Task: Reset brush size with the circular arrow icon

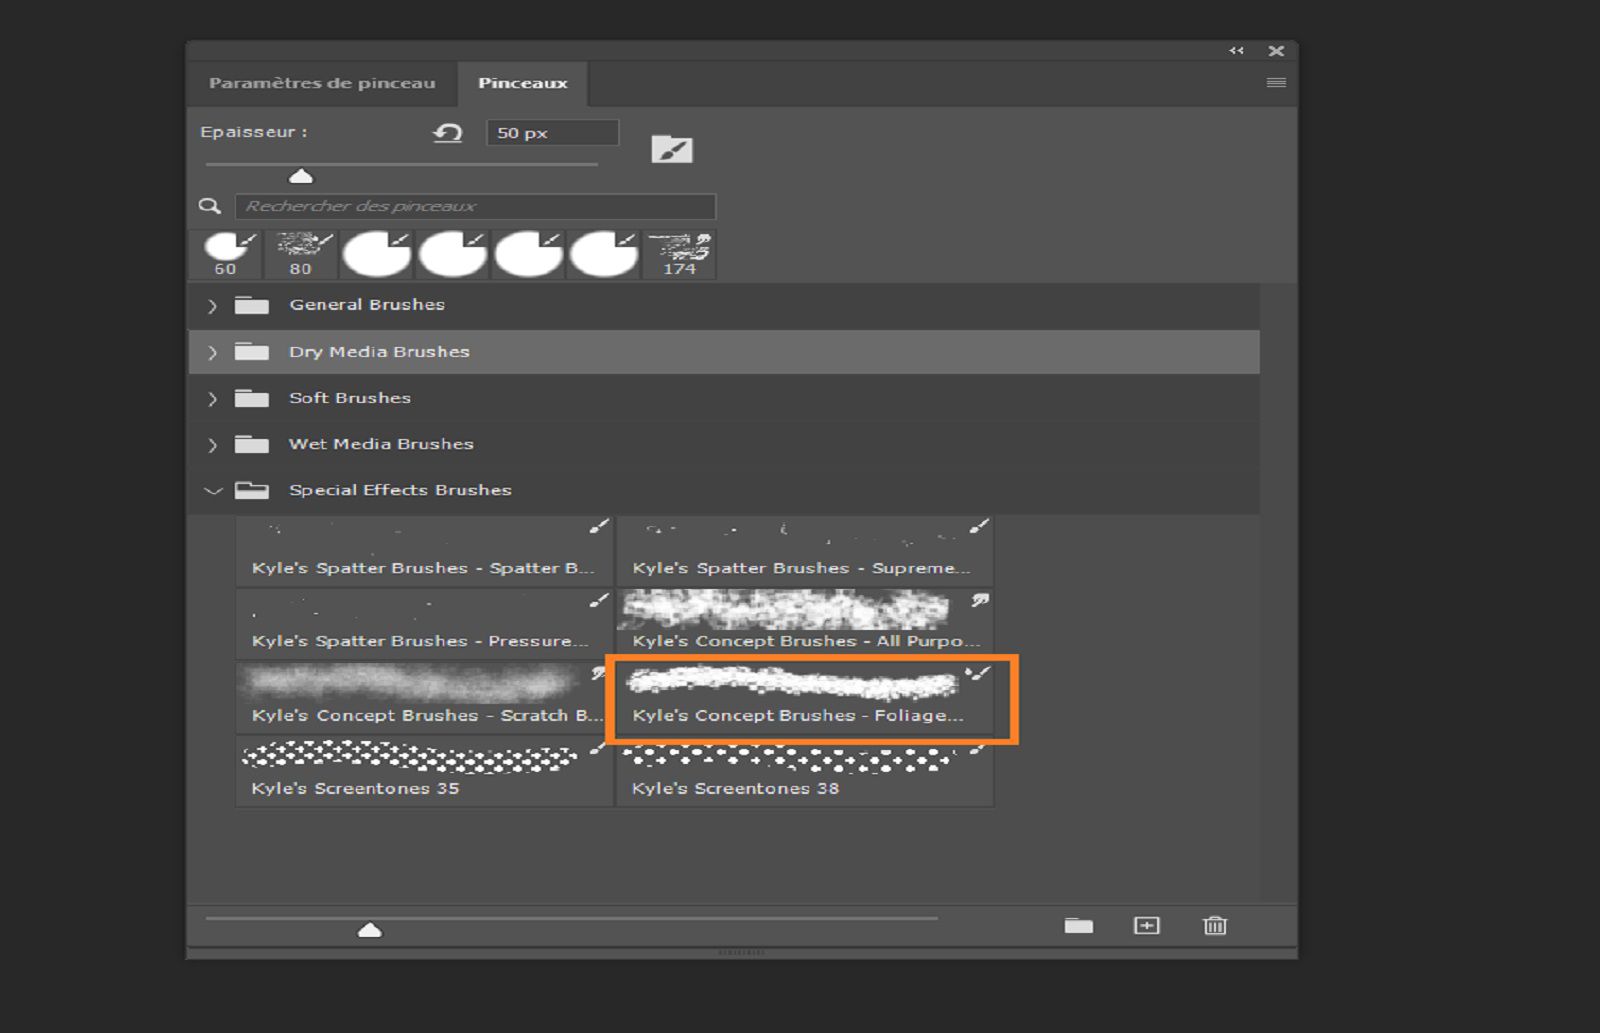Action: [448, 133]
